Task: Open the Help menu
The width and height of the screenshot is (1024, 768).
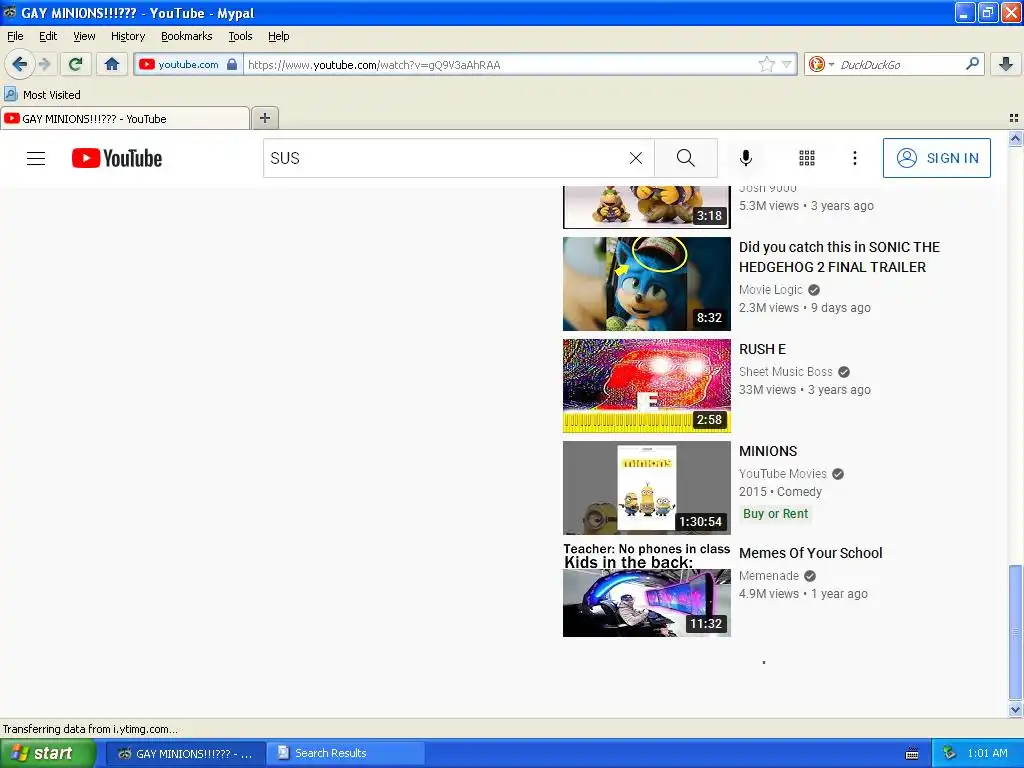Action: [x=278, y=36]
